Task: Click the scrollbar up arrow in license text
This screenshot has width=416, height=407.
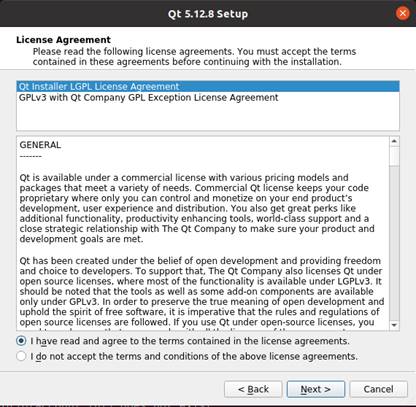Action: pyautogui.click(x=394, y=141)
